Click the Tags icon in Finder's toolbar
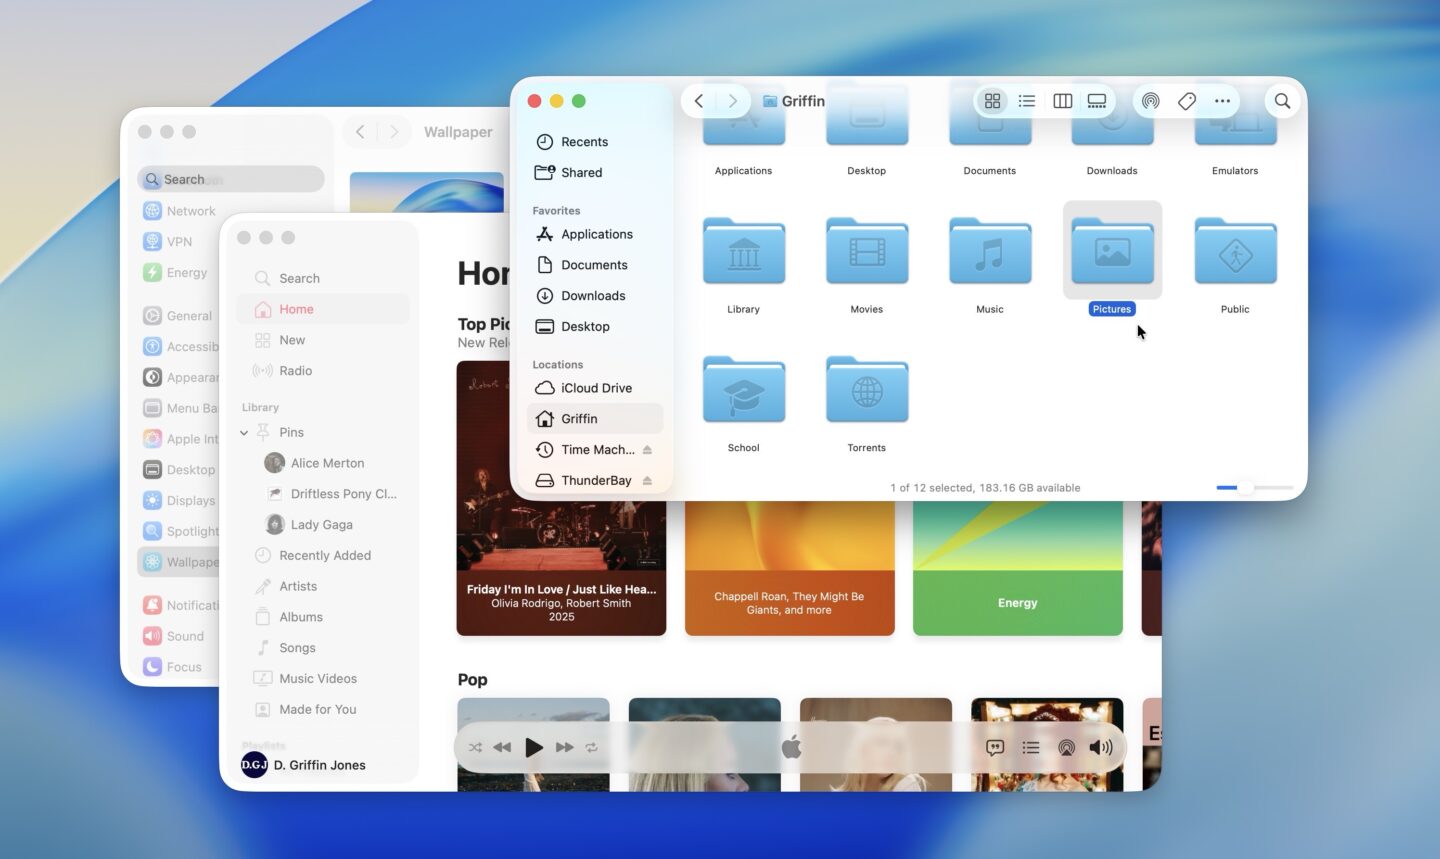The width and height of the screenshot is (1440, 859). [1186, 100]
